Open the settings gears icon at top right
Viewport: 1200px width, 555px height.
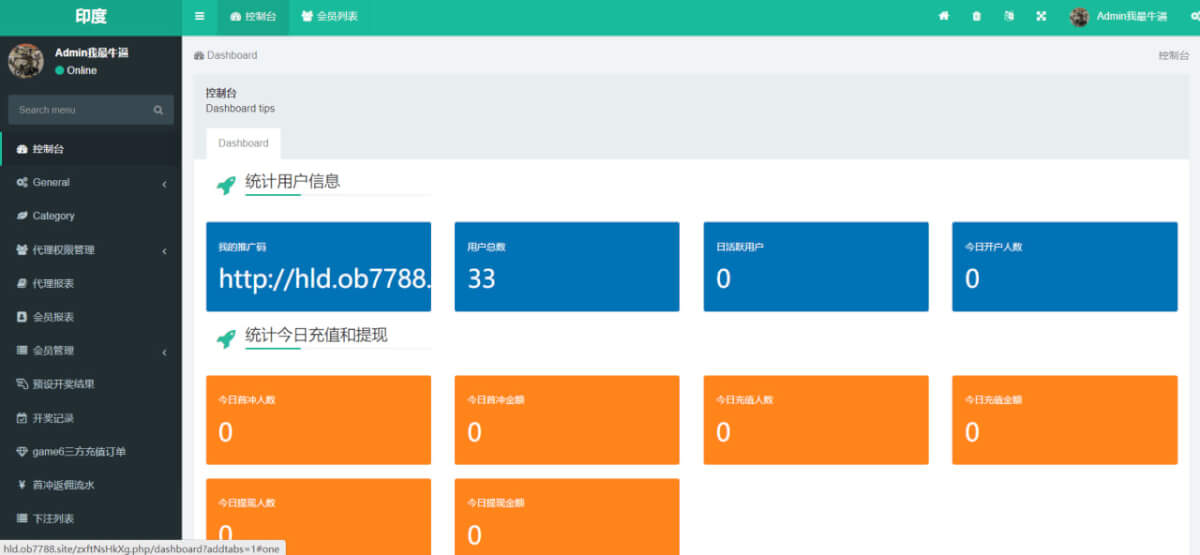pyautogui.click(x=1194, y=17)
